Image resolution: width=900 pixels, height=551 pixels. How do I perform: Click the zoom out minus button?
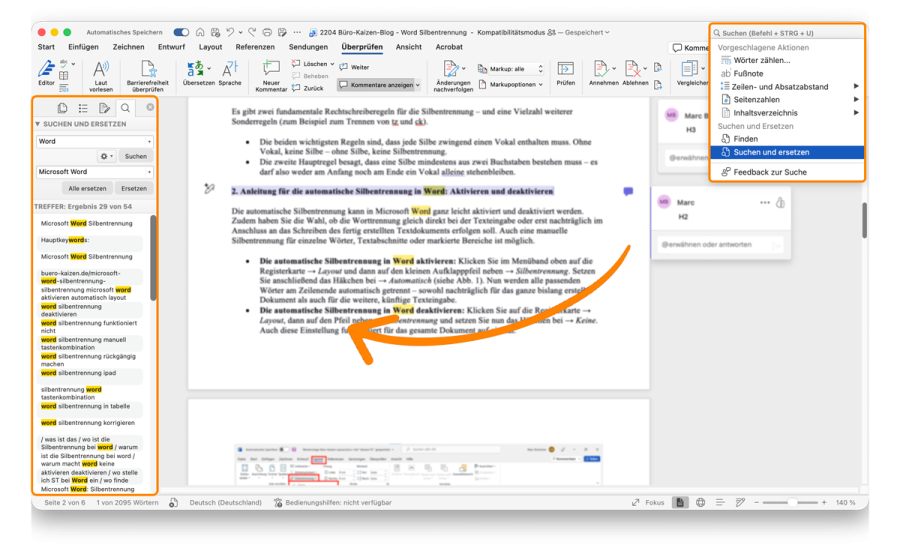click(756, 502)
